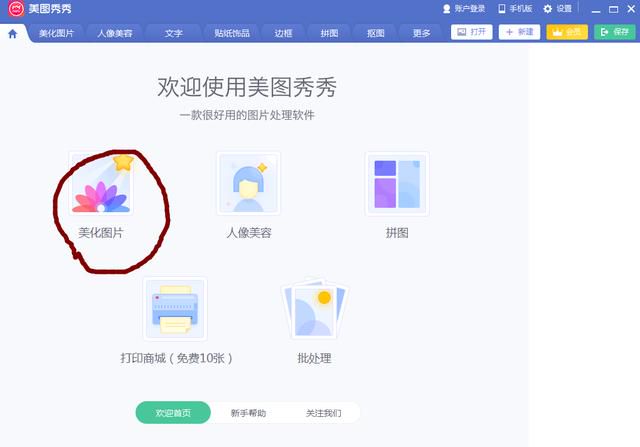Image resolution: width=640 pixels, height=447 pixels.
Task: Select the 新手帮助 pill option
Action: click(248, 413)
